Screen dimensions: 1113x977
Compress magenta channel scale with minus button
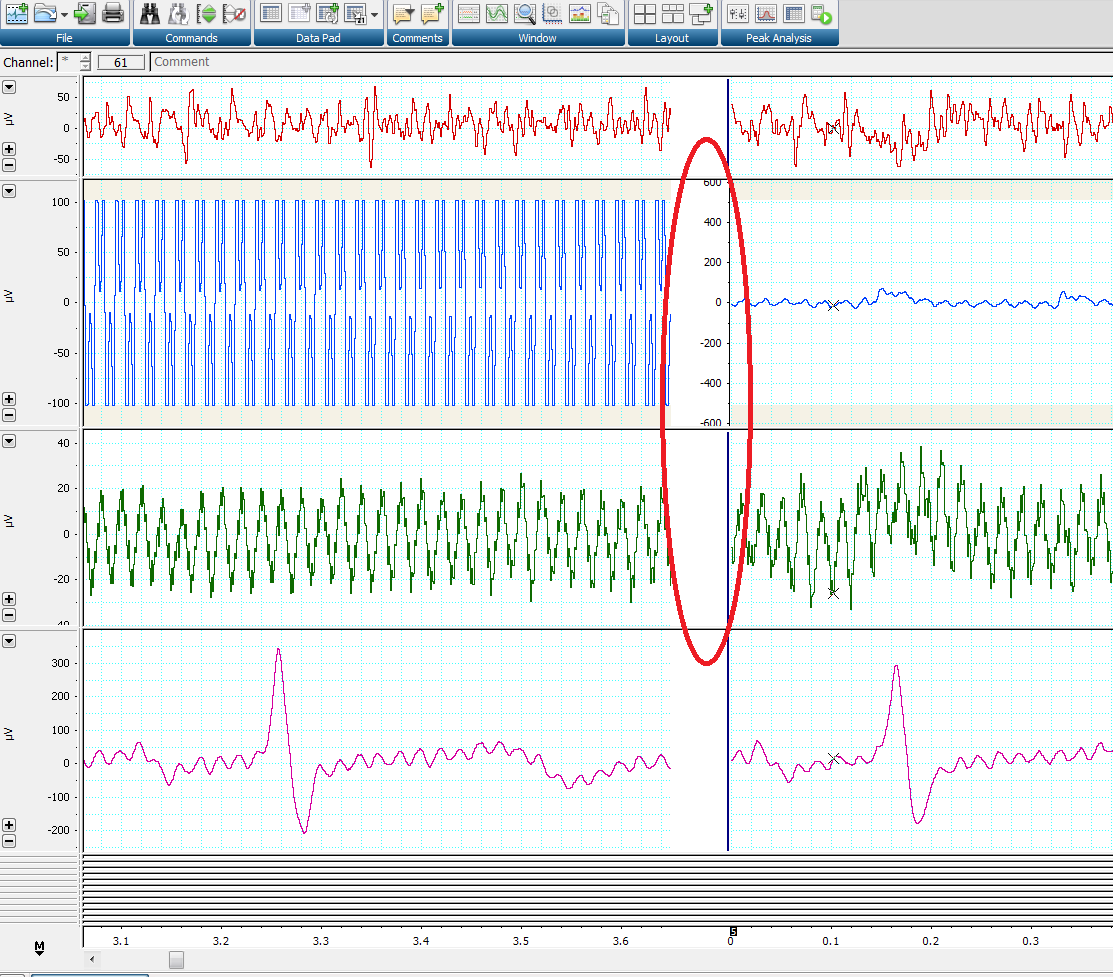(x=9, y=841)
